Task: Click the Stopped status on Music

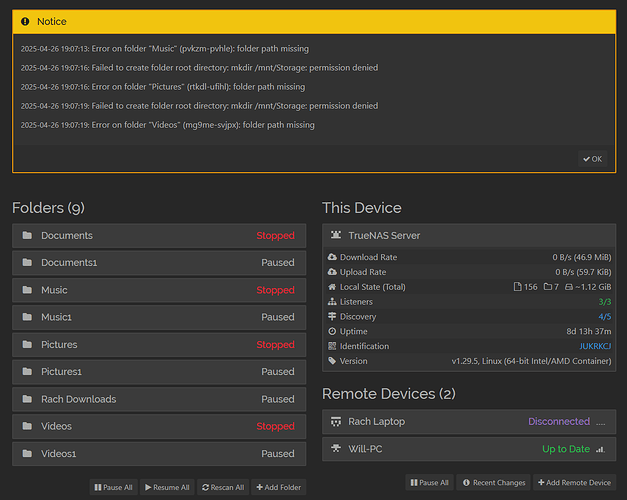Action: pyautogui.click(x=276, y=290)
